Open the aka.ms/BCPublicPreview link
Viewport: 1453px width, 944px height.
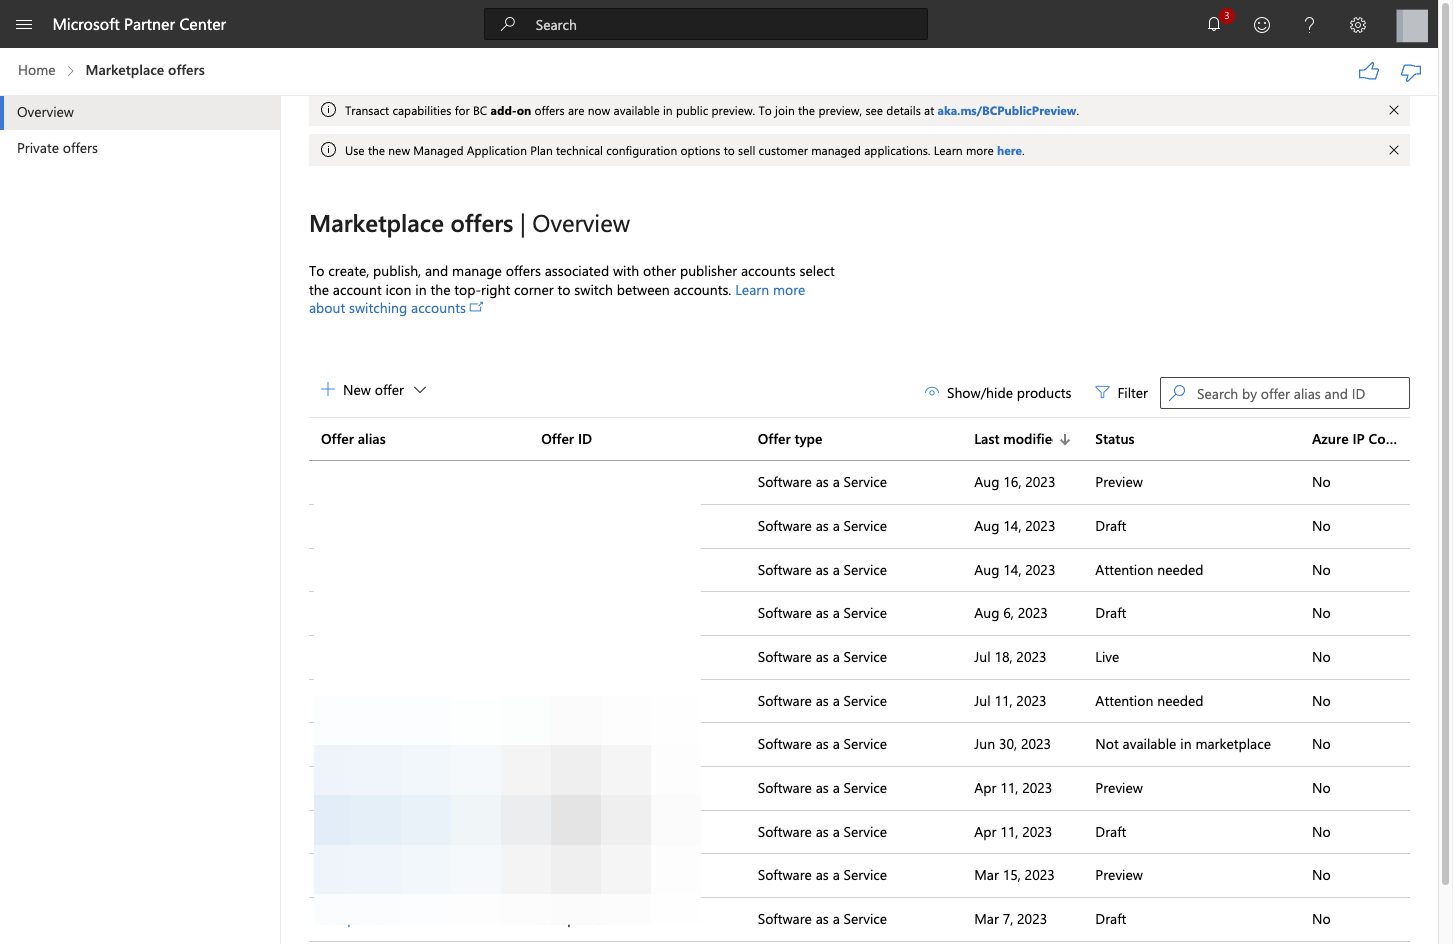pos(1006,111)
